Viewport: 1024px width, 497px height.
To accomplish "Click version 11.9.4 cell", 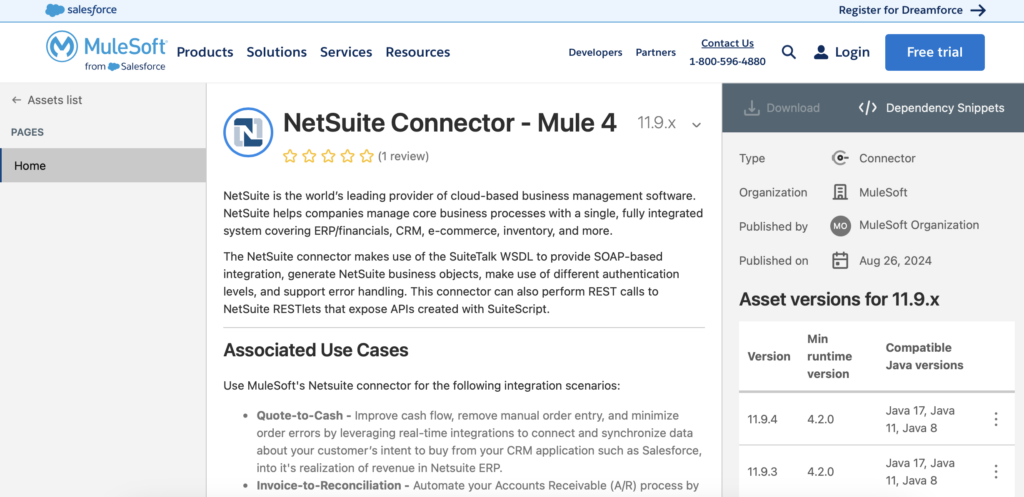I will pos(763,419).
